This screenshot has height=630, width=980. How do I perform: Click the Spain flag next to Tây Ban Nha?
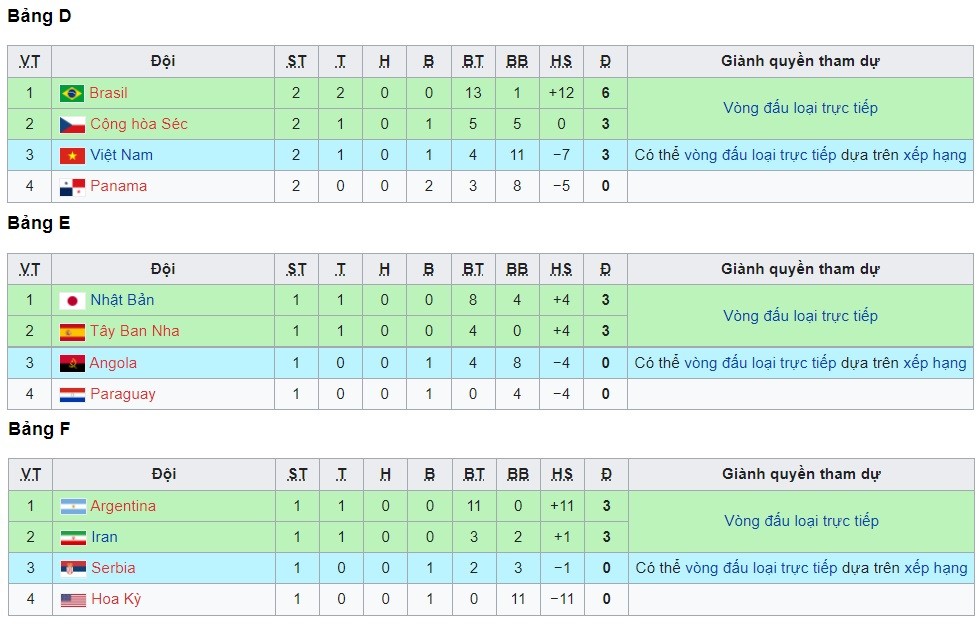click(x=72, y=332)
